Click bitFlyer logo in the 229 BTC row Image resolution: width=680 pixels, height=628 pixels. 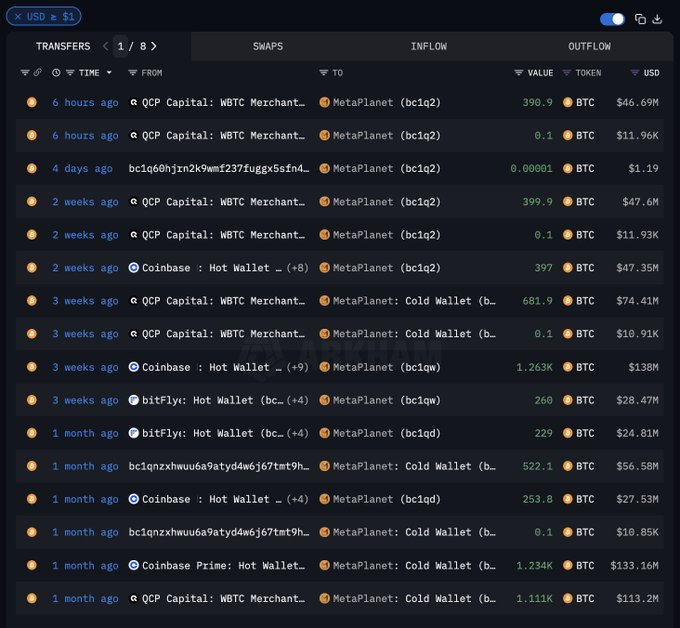click(134, 433)
